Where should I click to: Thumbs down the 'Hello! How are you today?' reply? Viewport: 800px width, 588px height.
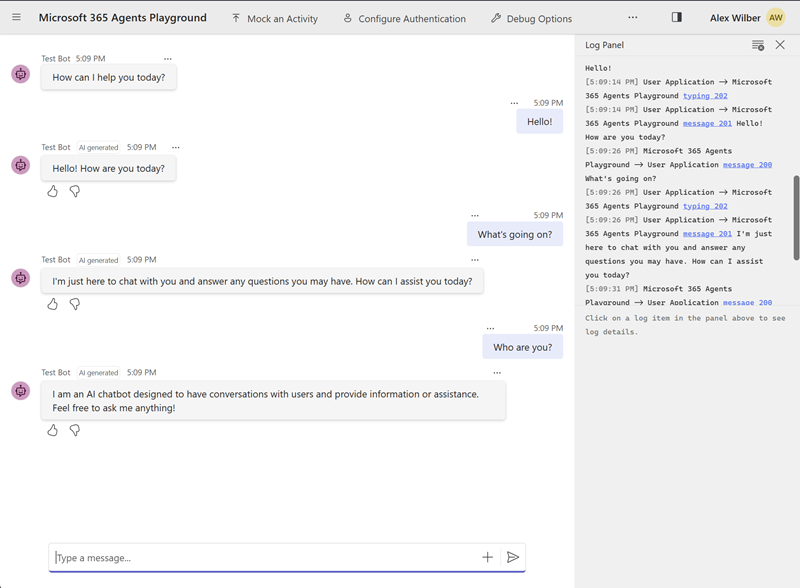click(x=75, y=191)
